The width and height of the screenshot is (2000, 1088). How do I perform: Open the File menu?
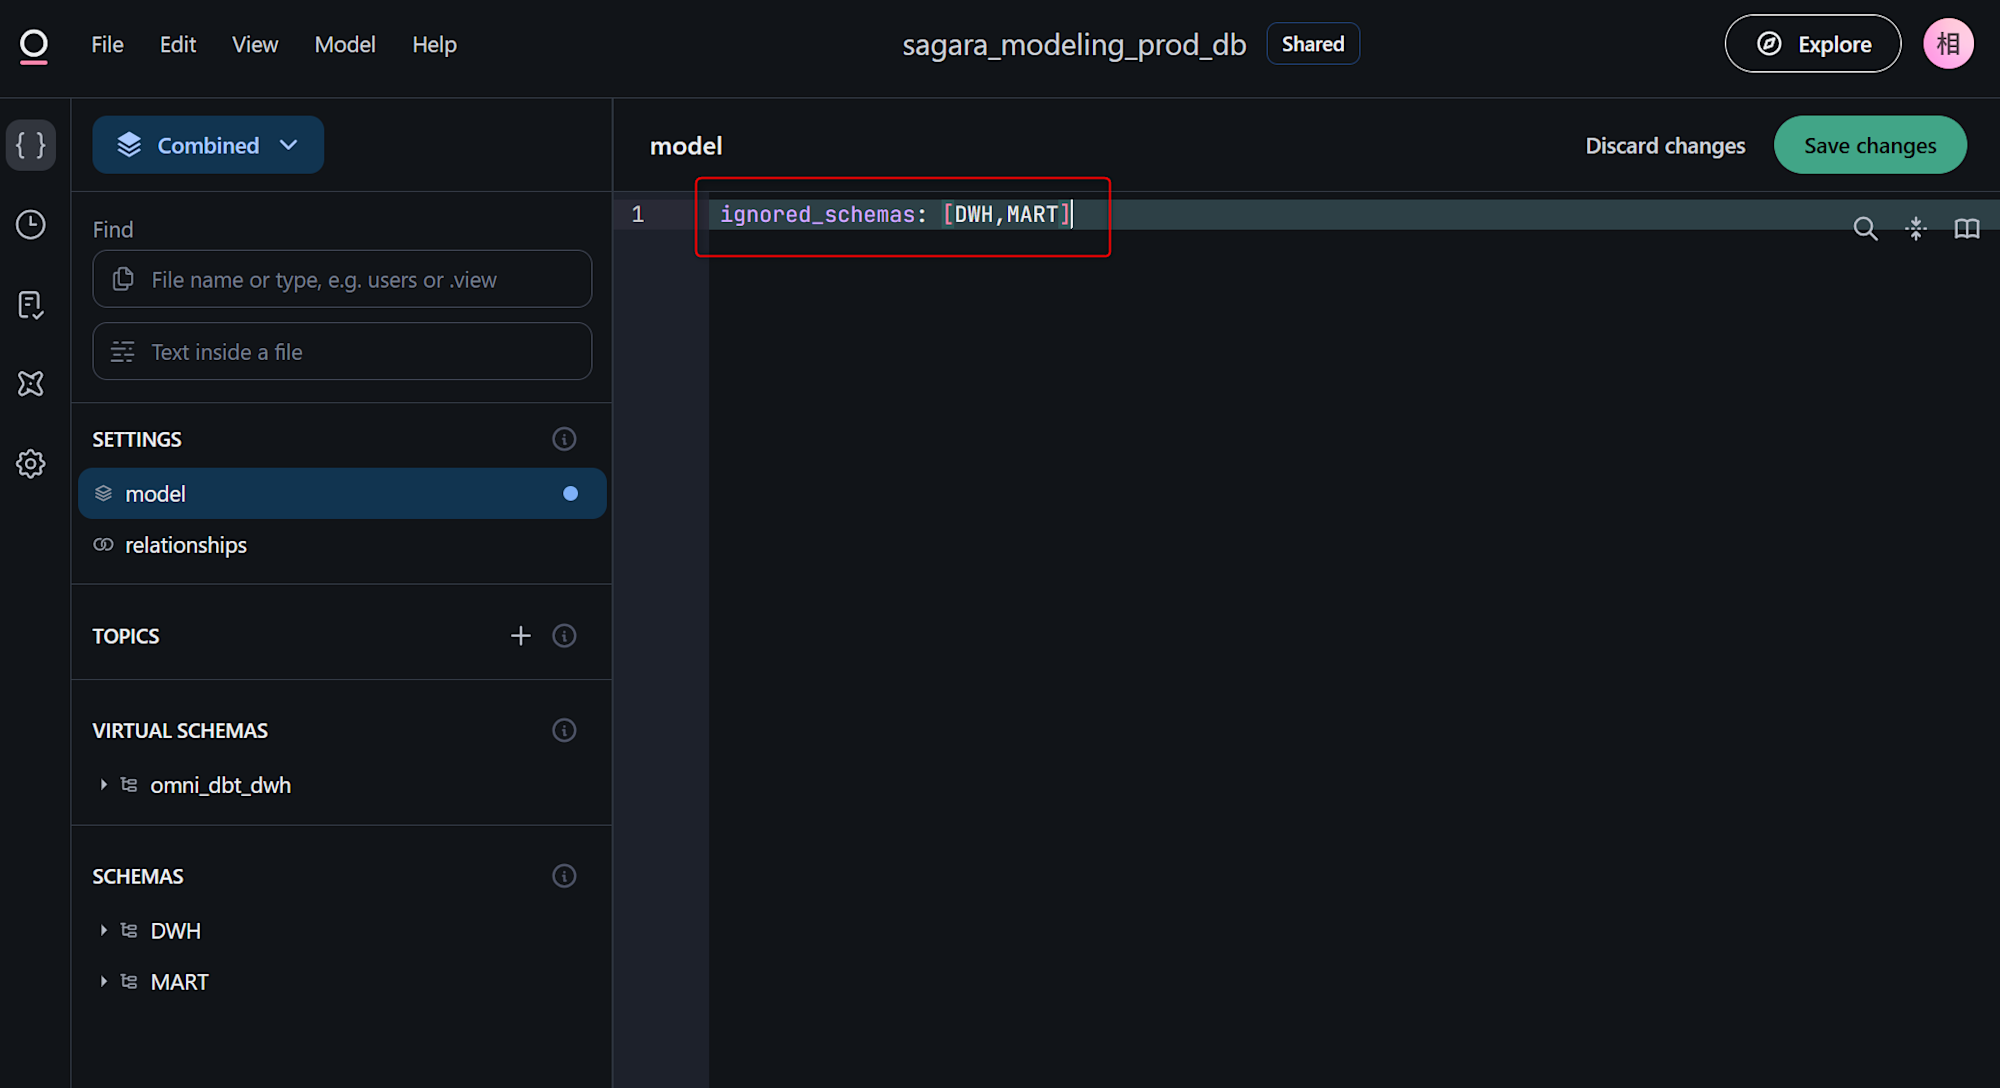pos(107,45)
